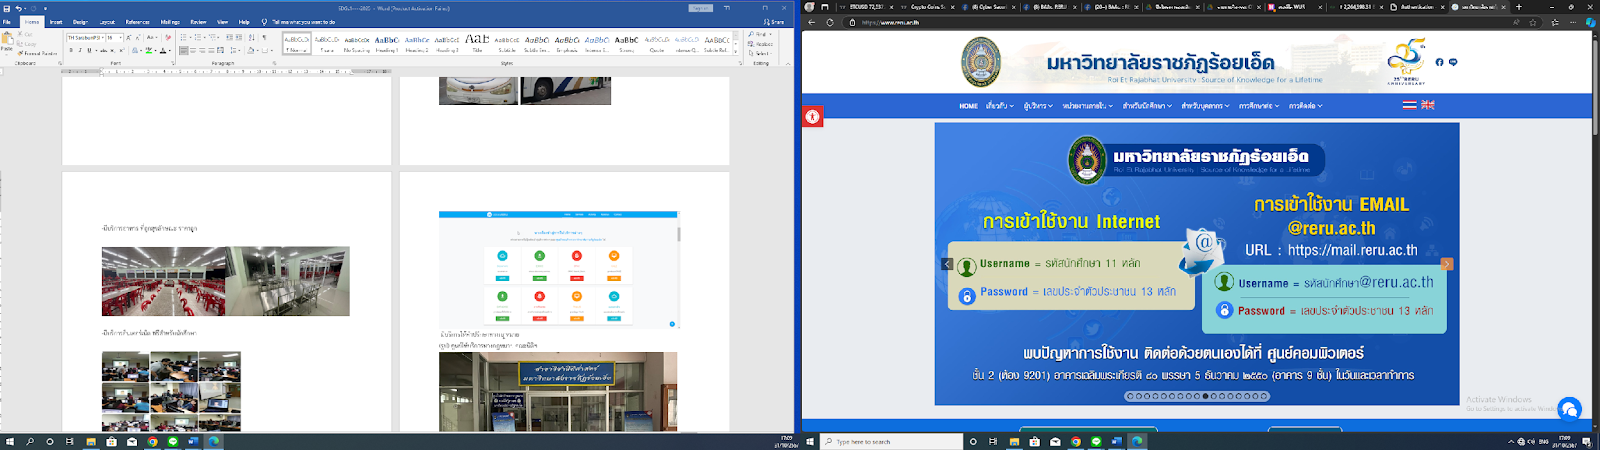Click the Font Color button

click(x=163, y=50)
